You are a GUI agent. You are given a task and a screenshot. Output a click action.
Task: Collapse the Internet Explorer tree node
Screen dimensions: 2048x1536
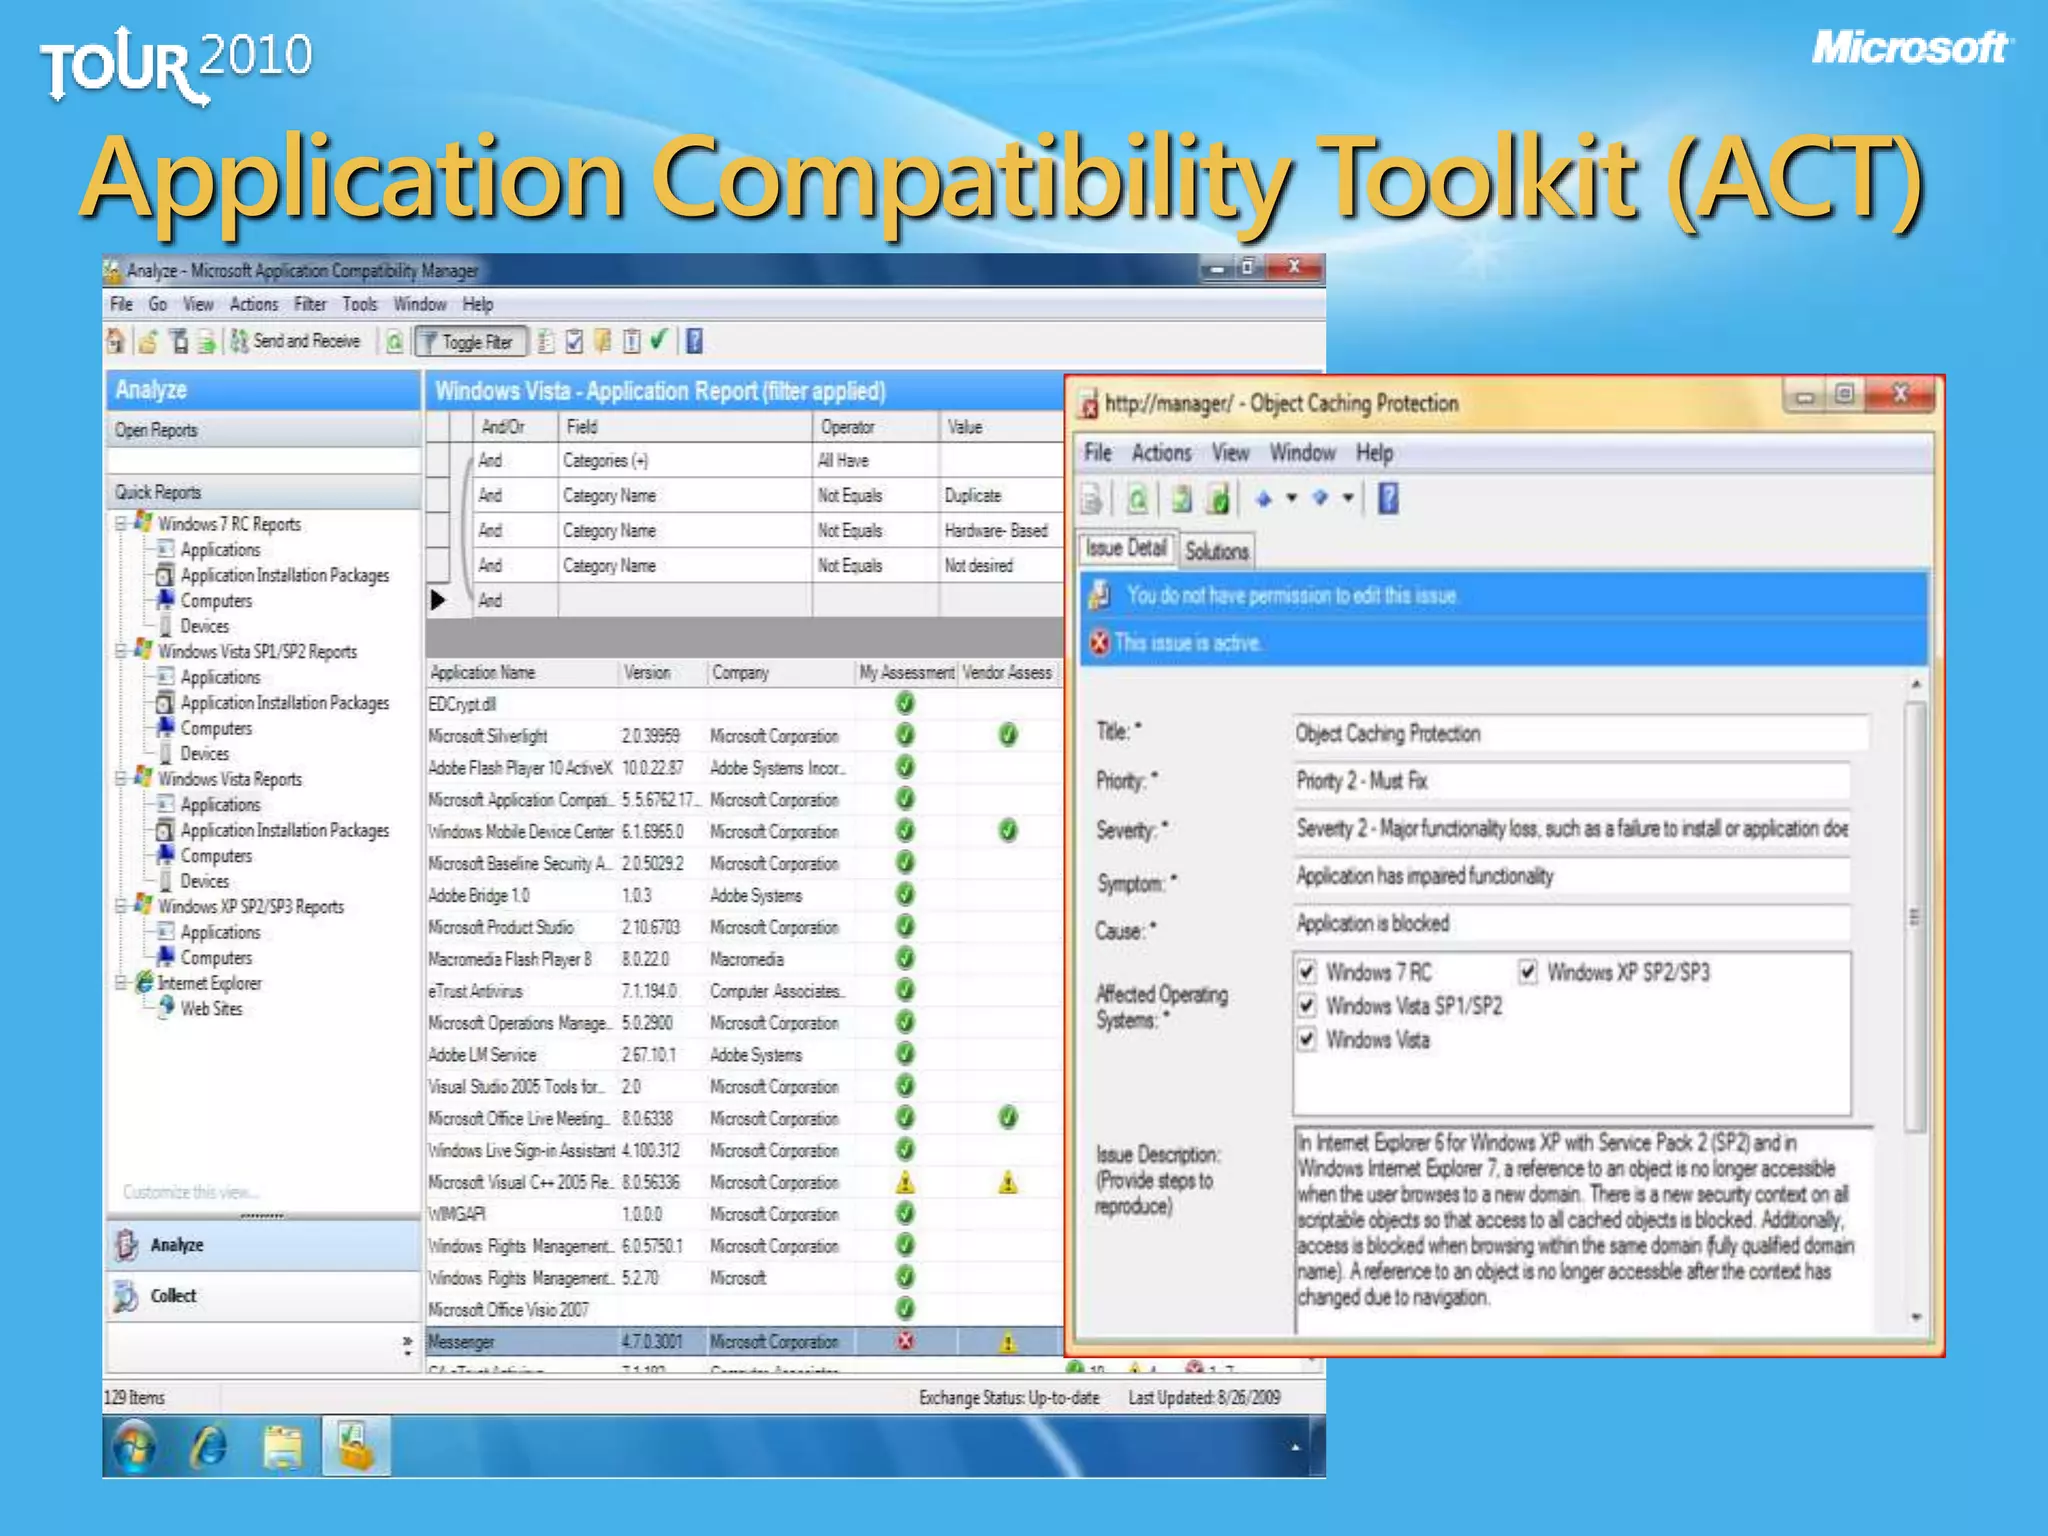(x=121, y=983)
